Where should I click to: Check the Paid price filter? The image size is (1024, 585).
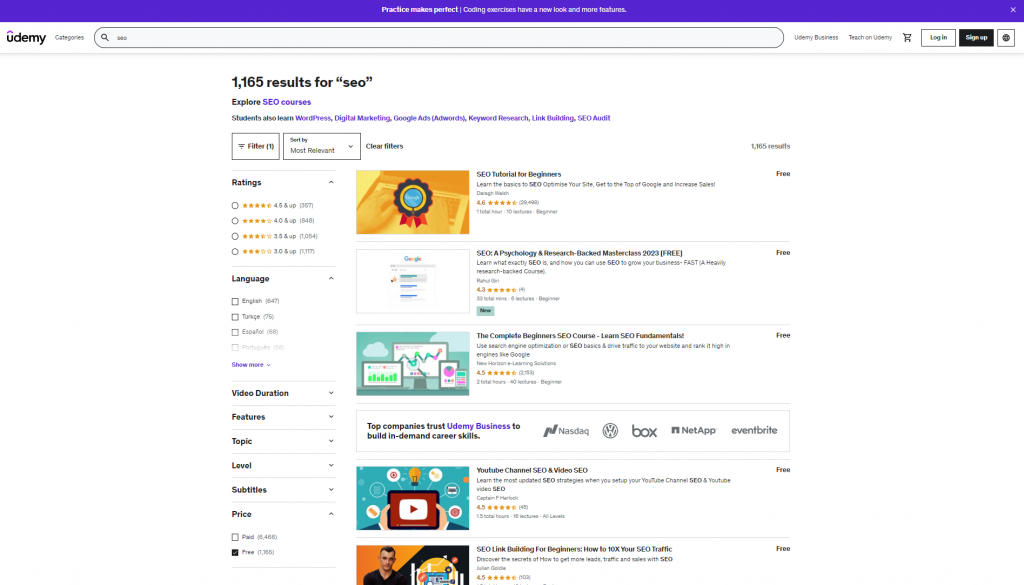tap(235, 537)
